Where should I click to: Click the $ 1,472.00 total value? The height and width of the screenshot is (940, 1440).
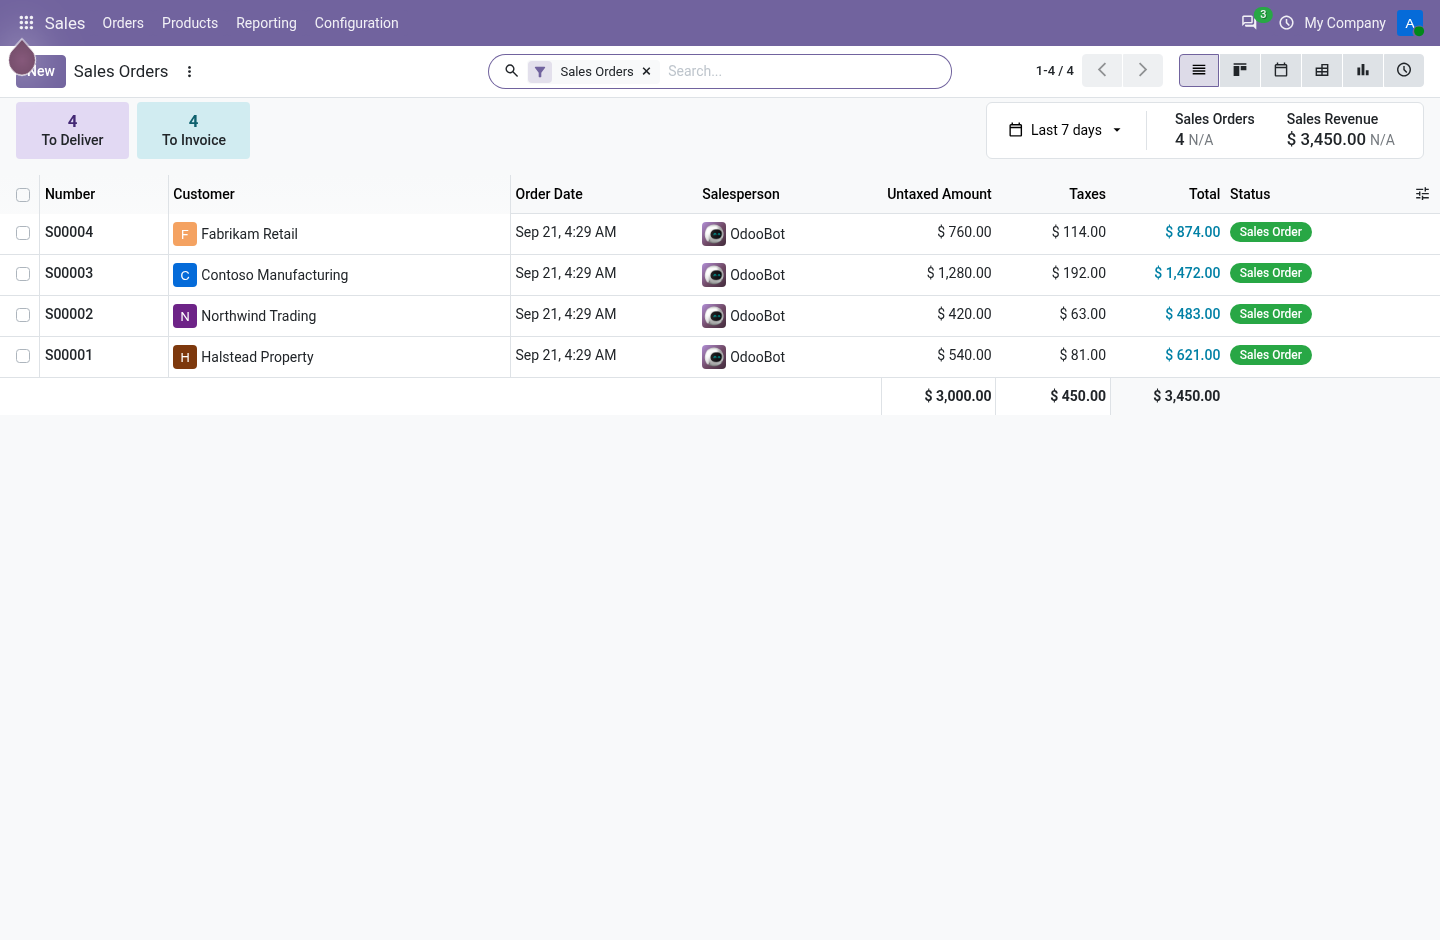pyautogui.click(x=1187, y=273)
